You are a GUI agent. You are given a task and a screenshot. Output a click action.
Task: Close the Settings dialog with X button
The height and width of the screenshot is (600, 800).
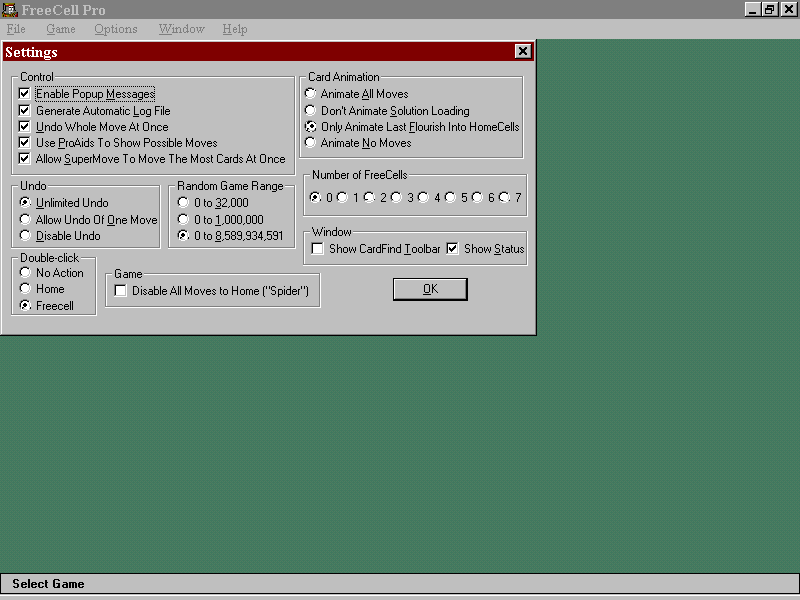[x=523, y=52]
